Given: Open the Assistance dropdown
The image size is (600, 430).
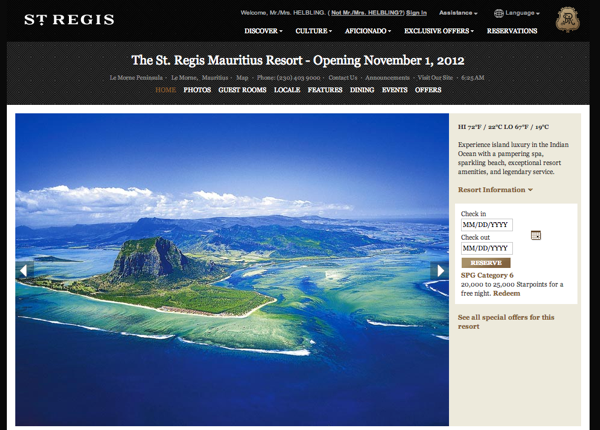Looking at the screenshot, I should point(458,13).
